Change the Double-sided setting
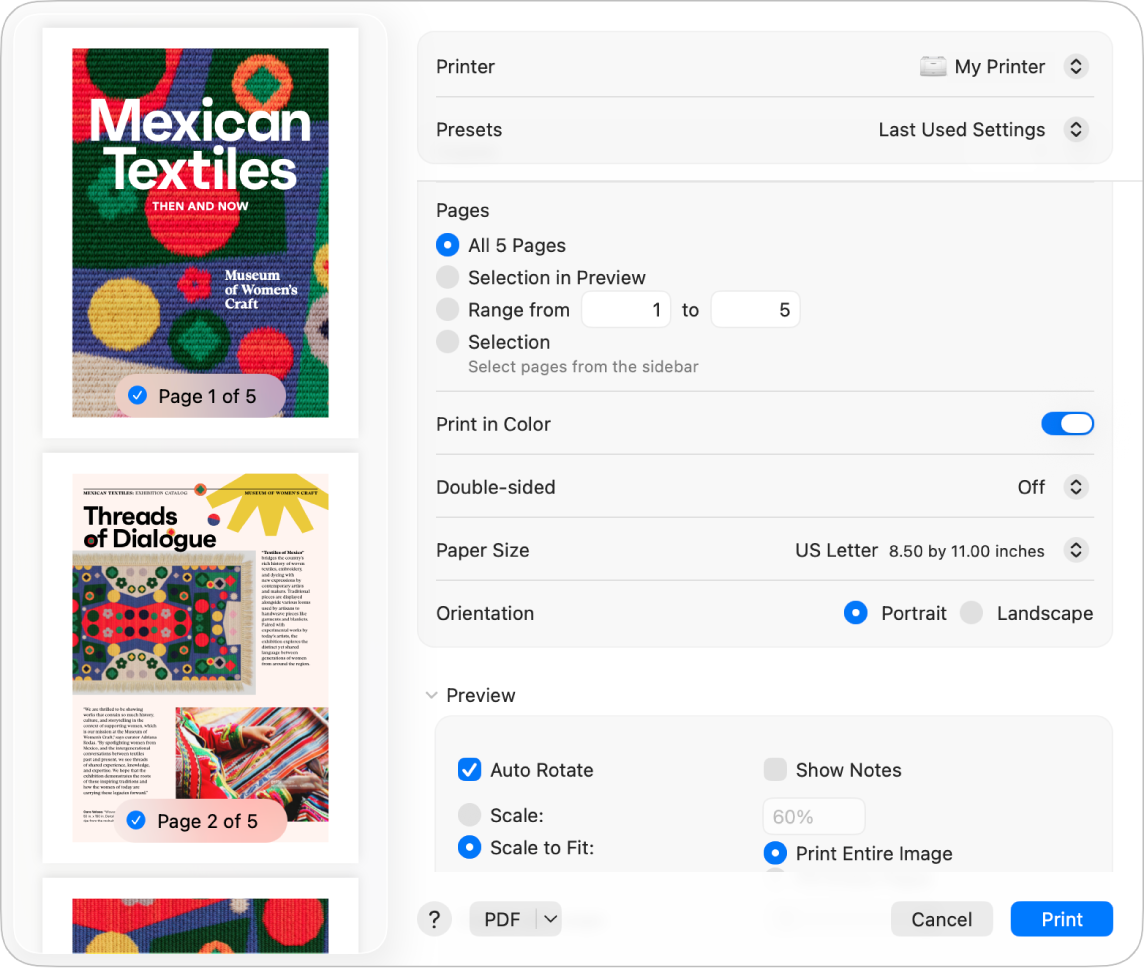This screenshot has width=1144, height=968. [x=1076, y=487]
